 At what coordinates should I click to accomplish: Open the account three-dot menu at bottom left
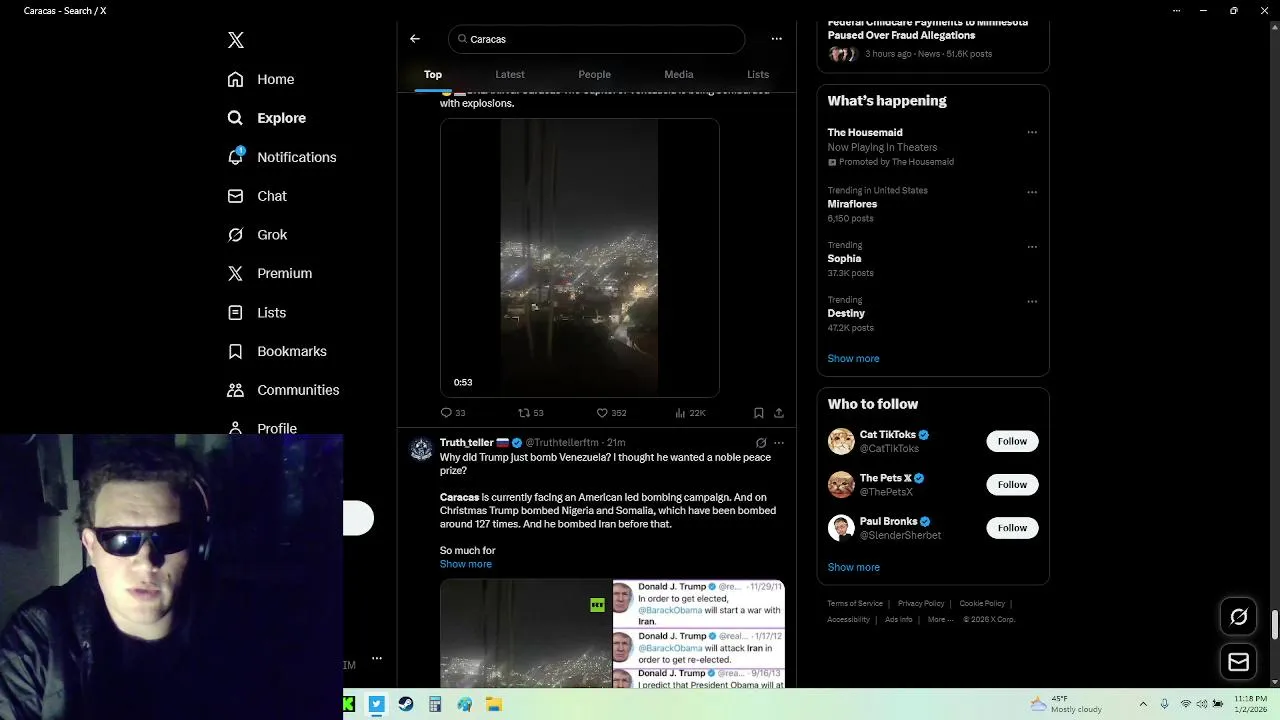[377, 658]
